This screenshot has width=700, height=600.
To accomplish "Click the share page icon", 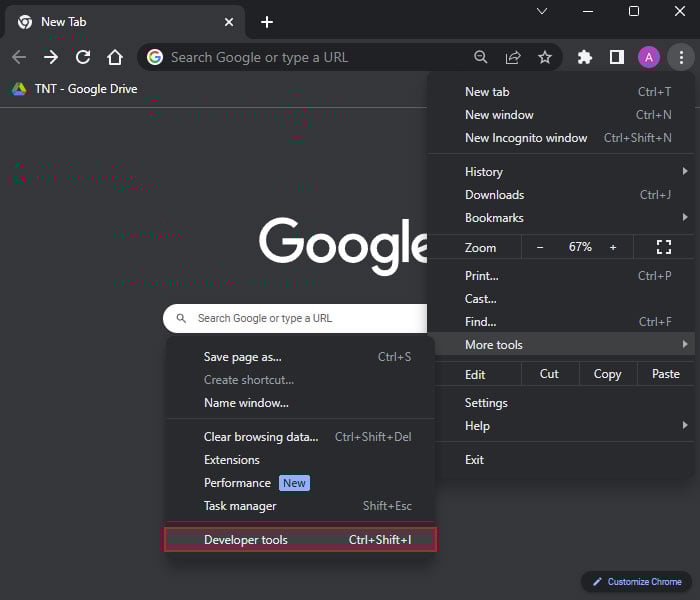I will pos(513,57).
